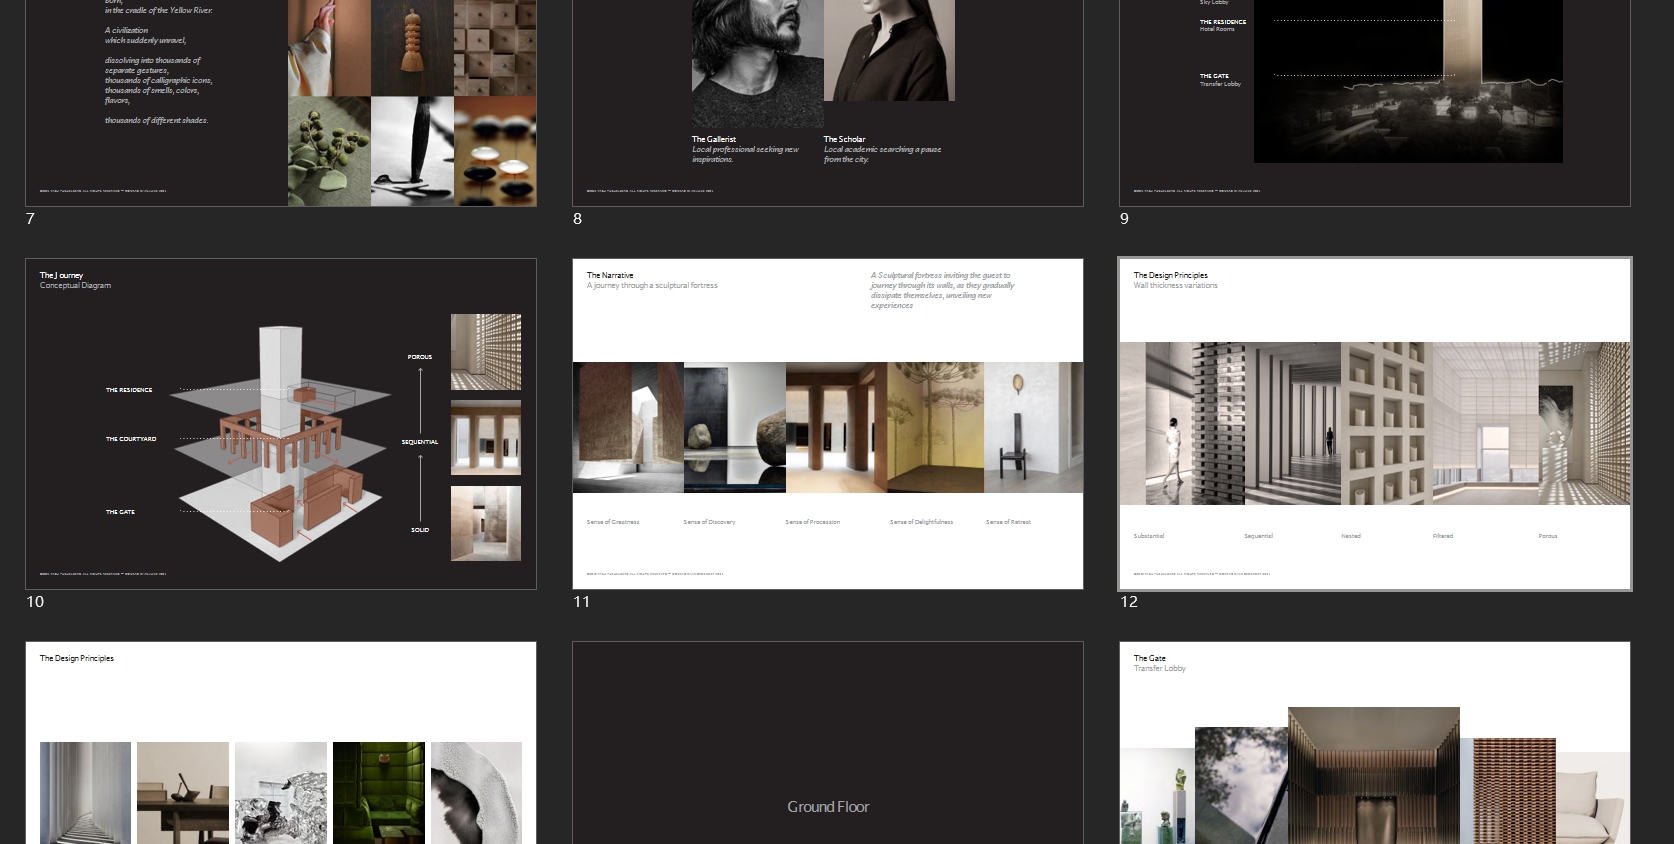Click "The Design Principles" title on slide 12

point(1170,275)
